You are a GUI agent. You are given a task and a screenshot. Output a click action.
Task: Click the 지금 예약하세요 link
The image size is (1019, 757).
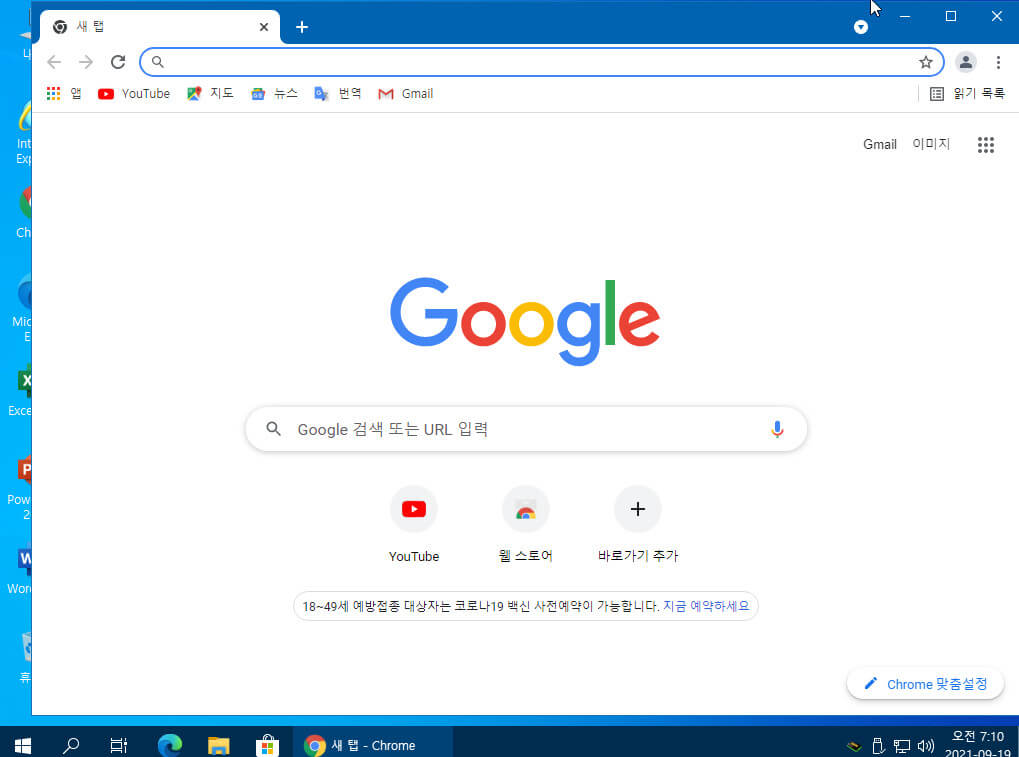[706, 606]
